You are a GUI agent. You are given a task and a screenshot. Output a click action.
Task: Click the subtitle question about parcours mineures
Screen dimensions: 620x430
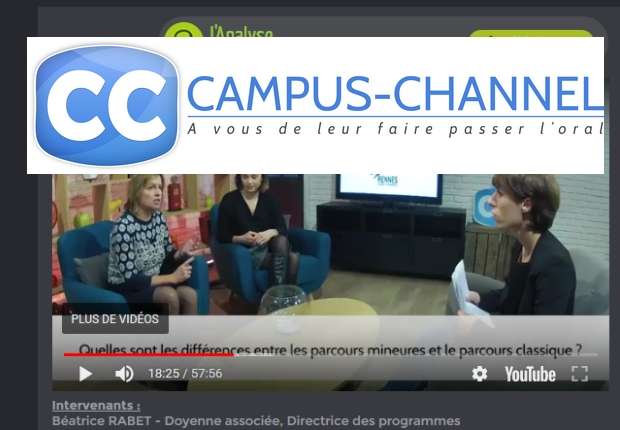click(x=330, y=350)
